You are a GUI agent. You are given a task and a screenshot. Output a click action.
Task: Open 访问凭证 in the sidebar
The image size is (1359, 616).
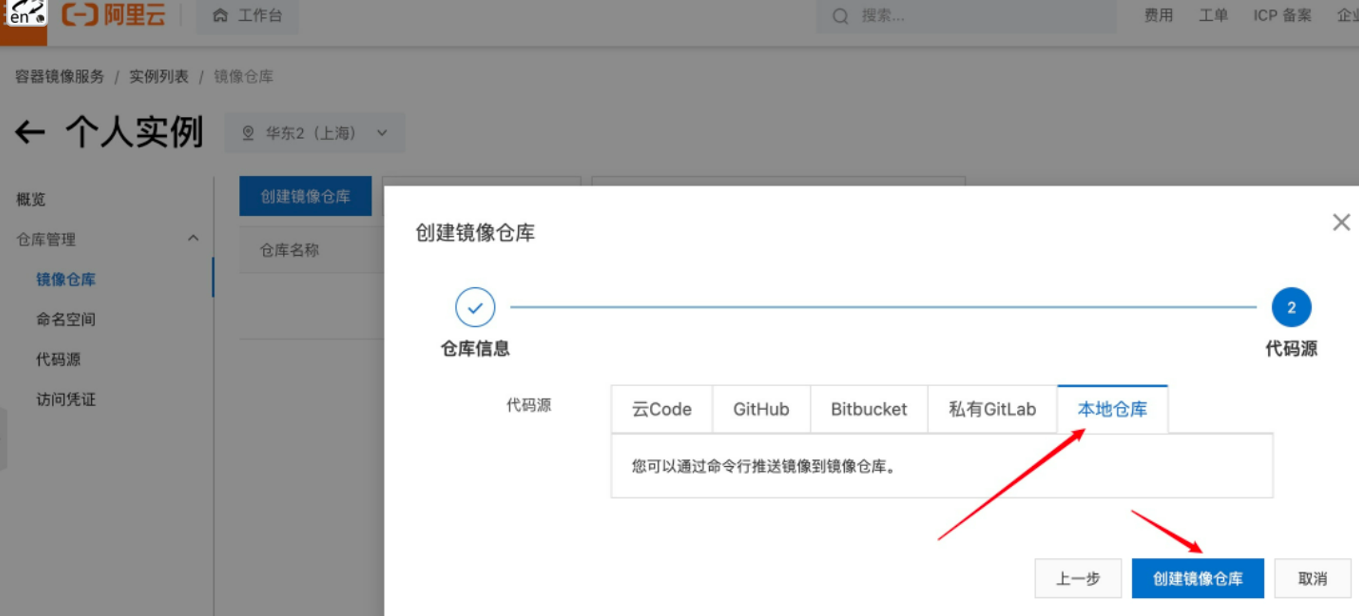click(x=66, y=399)
